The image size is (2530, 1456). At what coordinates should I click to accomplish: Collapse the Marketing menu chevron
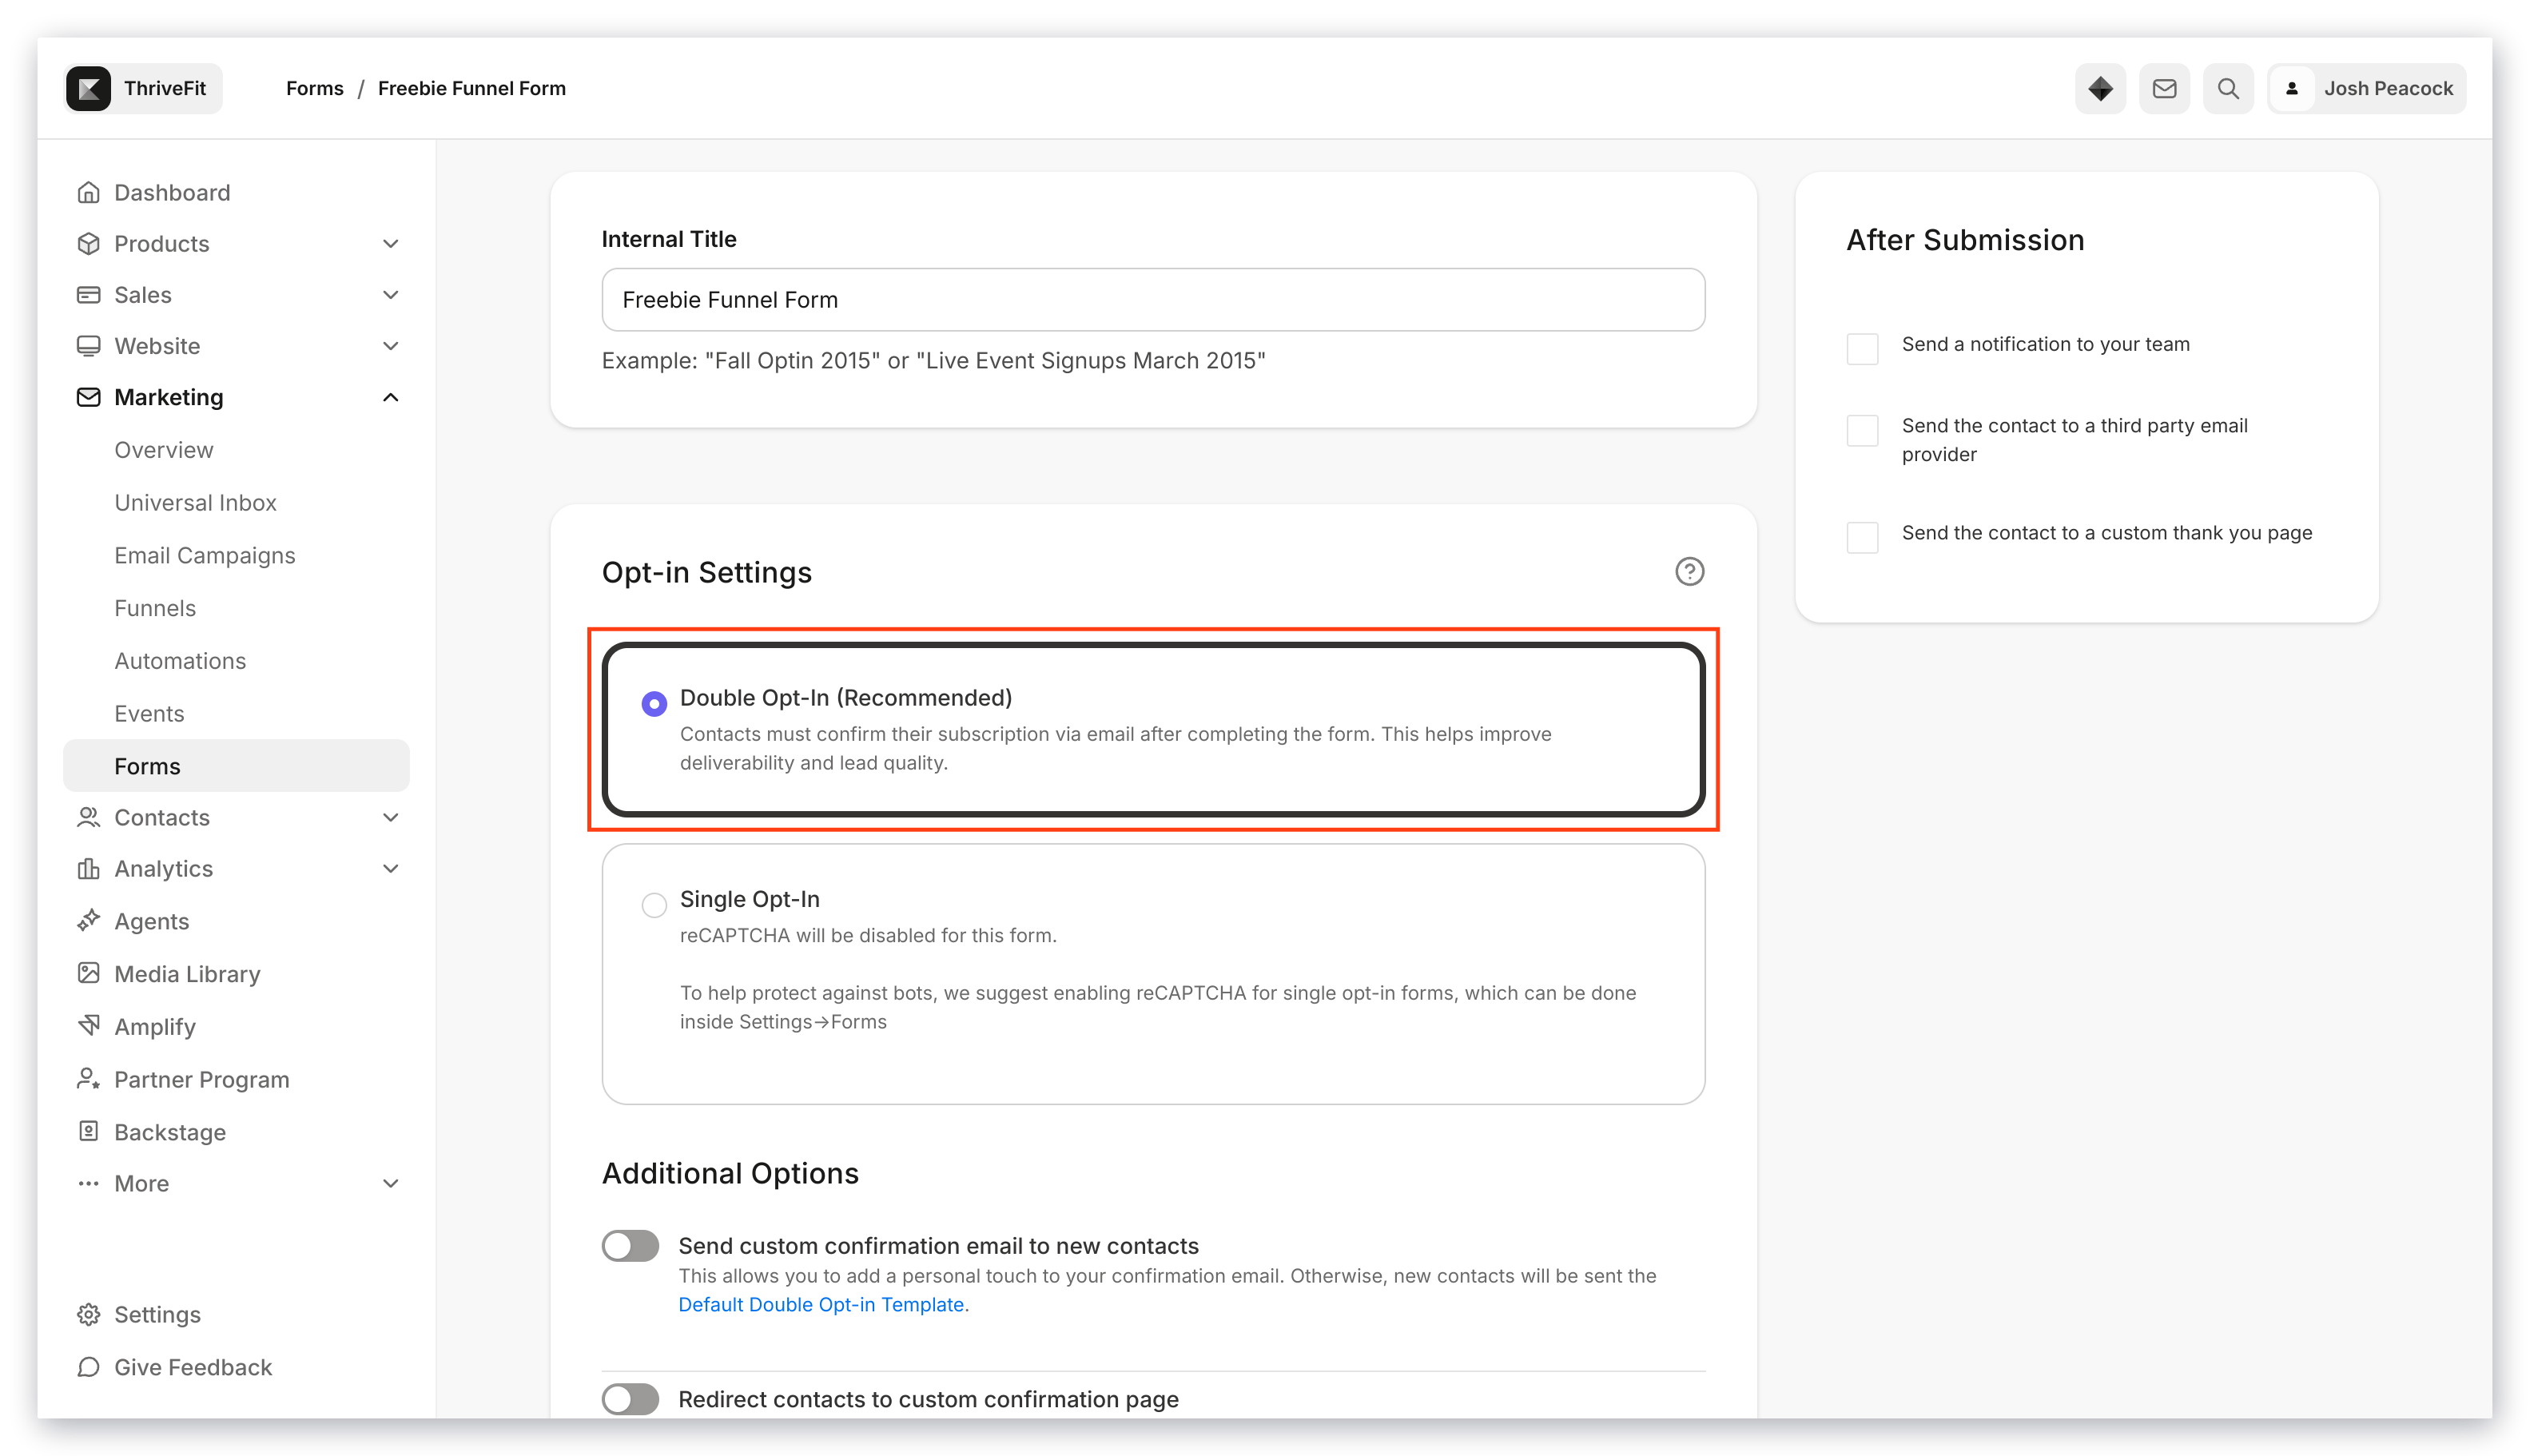tap(391, 397)
